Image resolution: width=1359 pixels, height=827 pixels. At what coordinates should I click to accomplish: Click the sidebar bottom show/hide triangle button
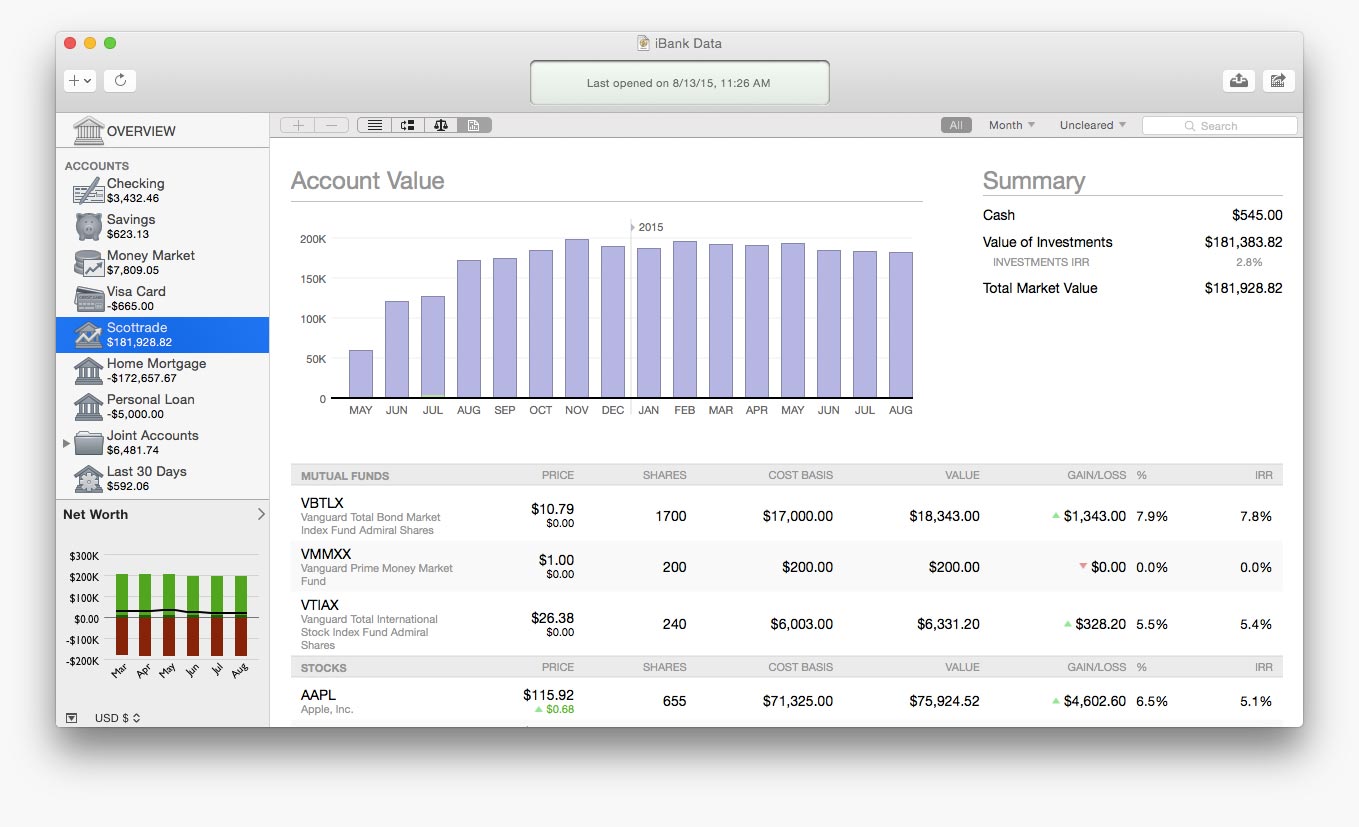point(71,717)
